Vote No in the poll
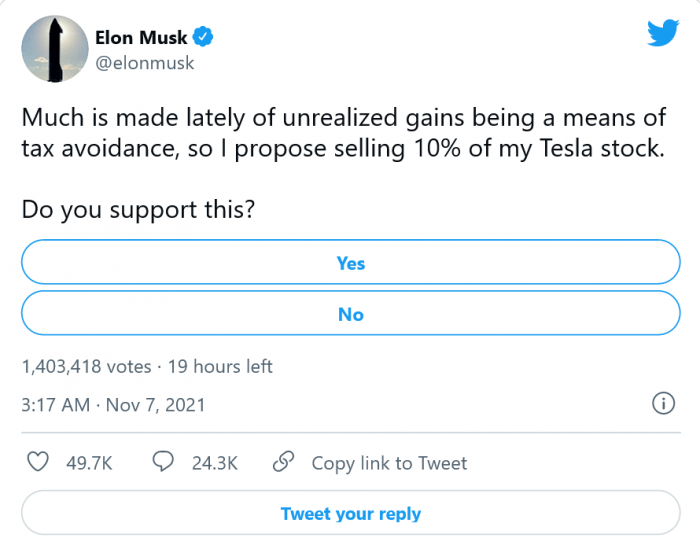The width and height of the screenshot is (700, 549). tap(350, 314)
